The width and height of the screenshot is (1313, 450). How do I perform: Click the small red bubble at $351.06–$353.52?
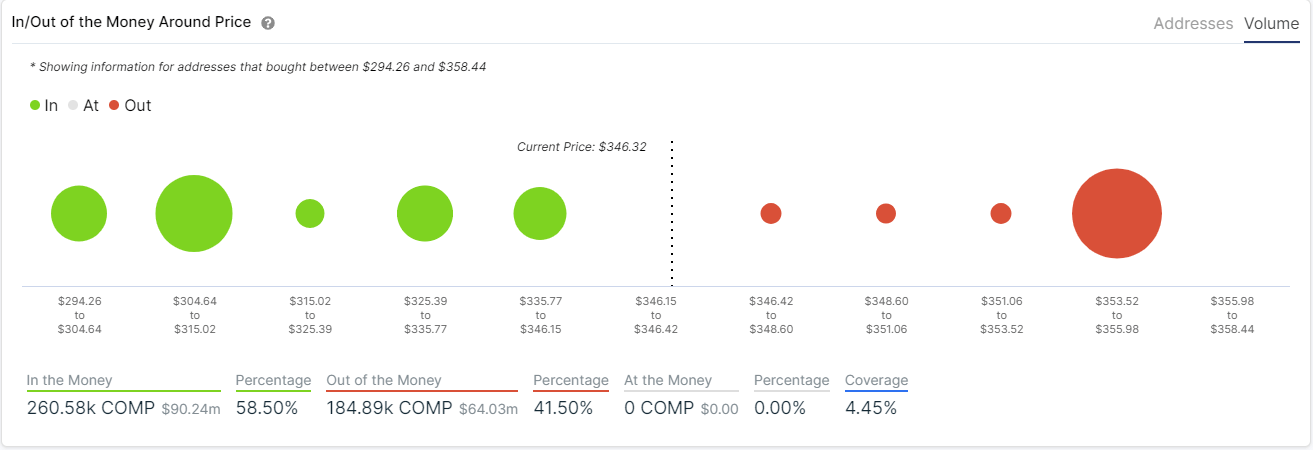point(1001,213)
